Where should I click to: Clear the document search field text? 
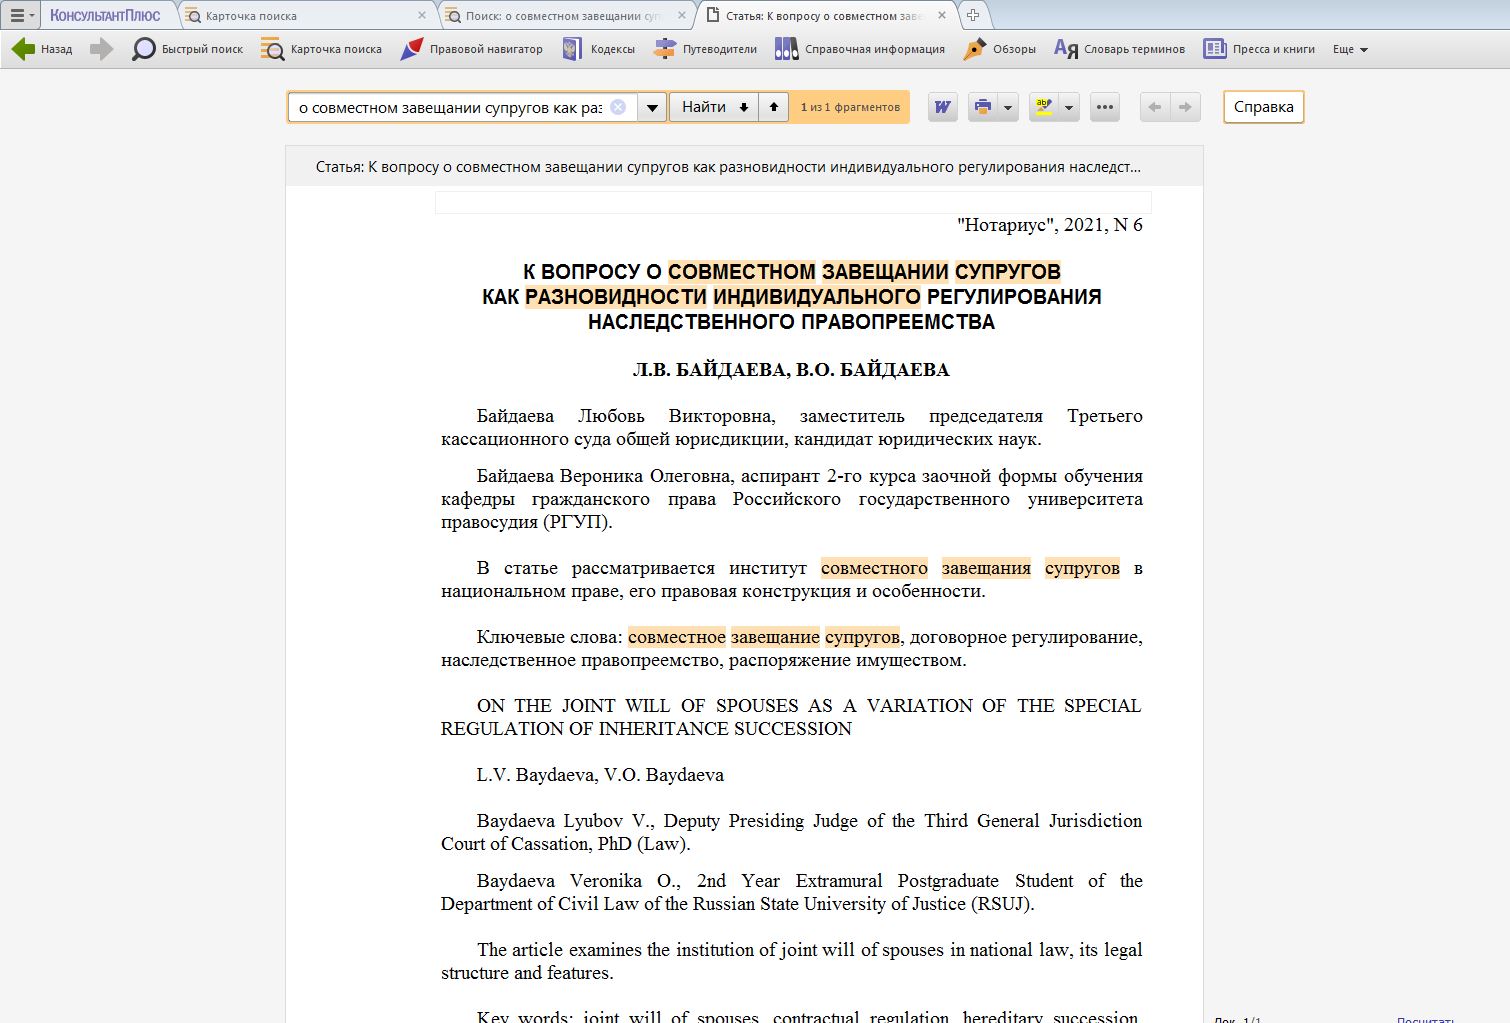618,107
